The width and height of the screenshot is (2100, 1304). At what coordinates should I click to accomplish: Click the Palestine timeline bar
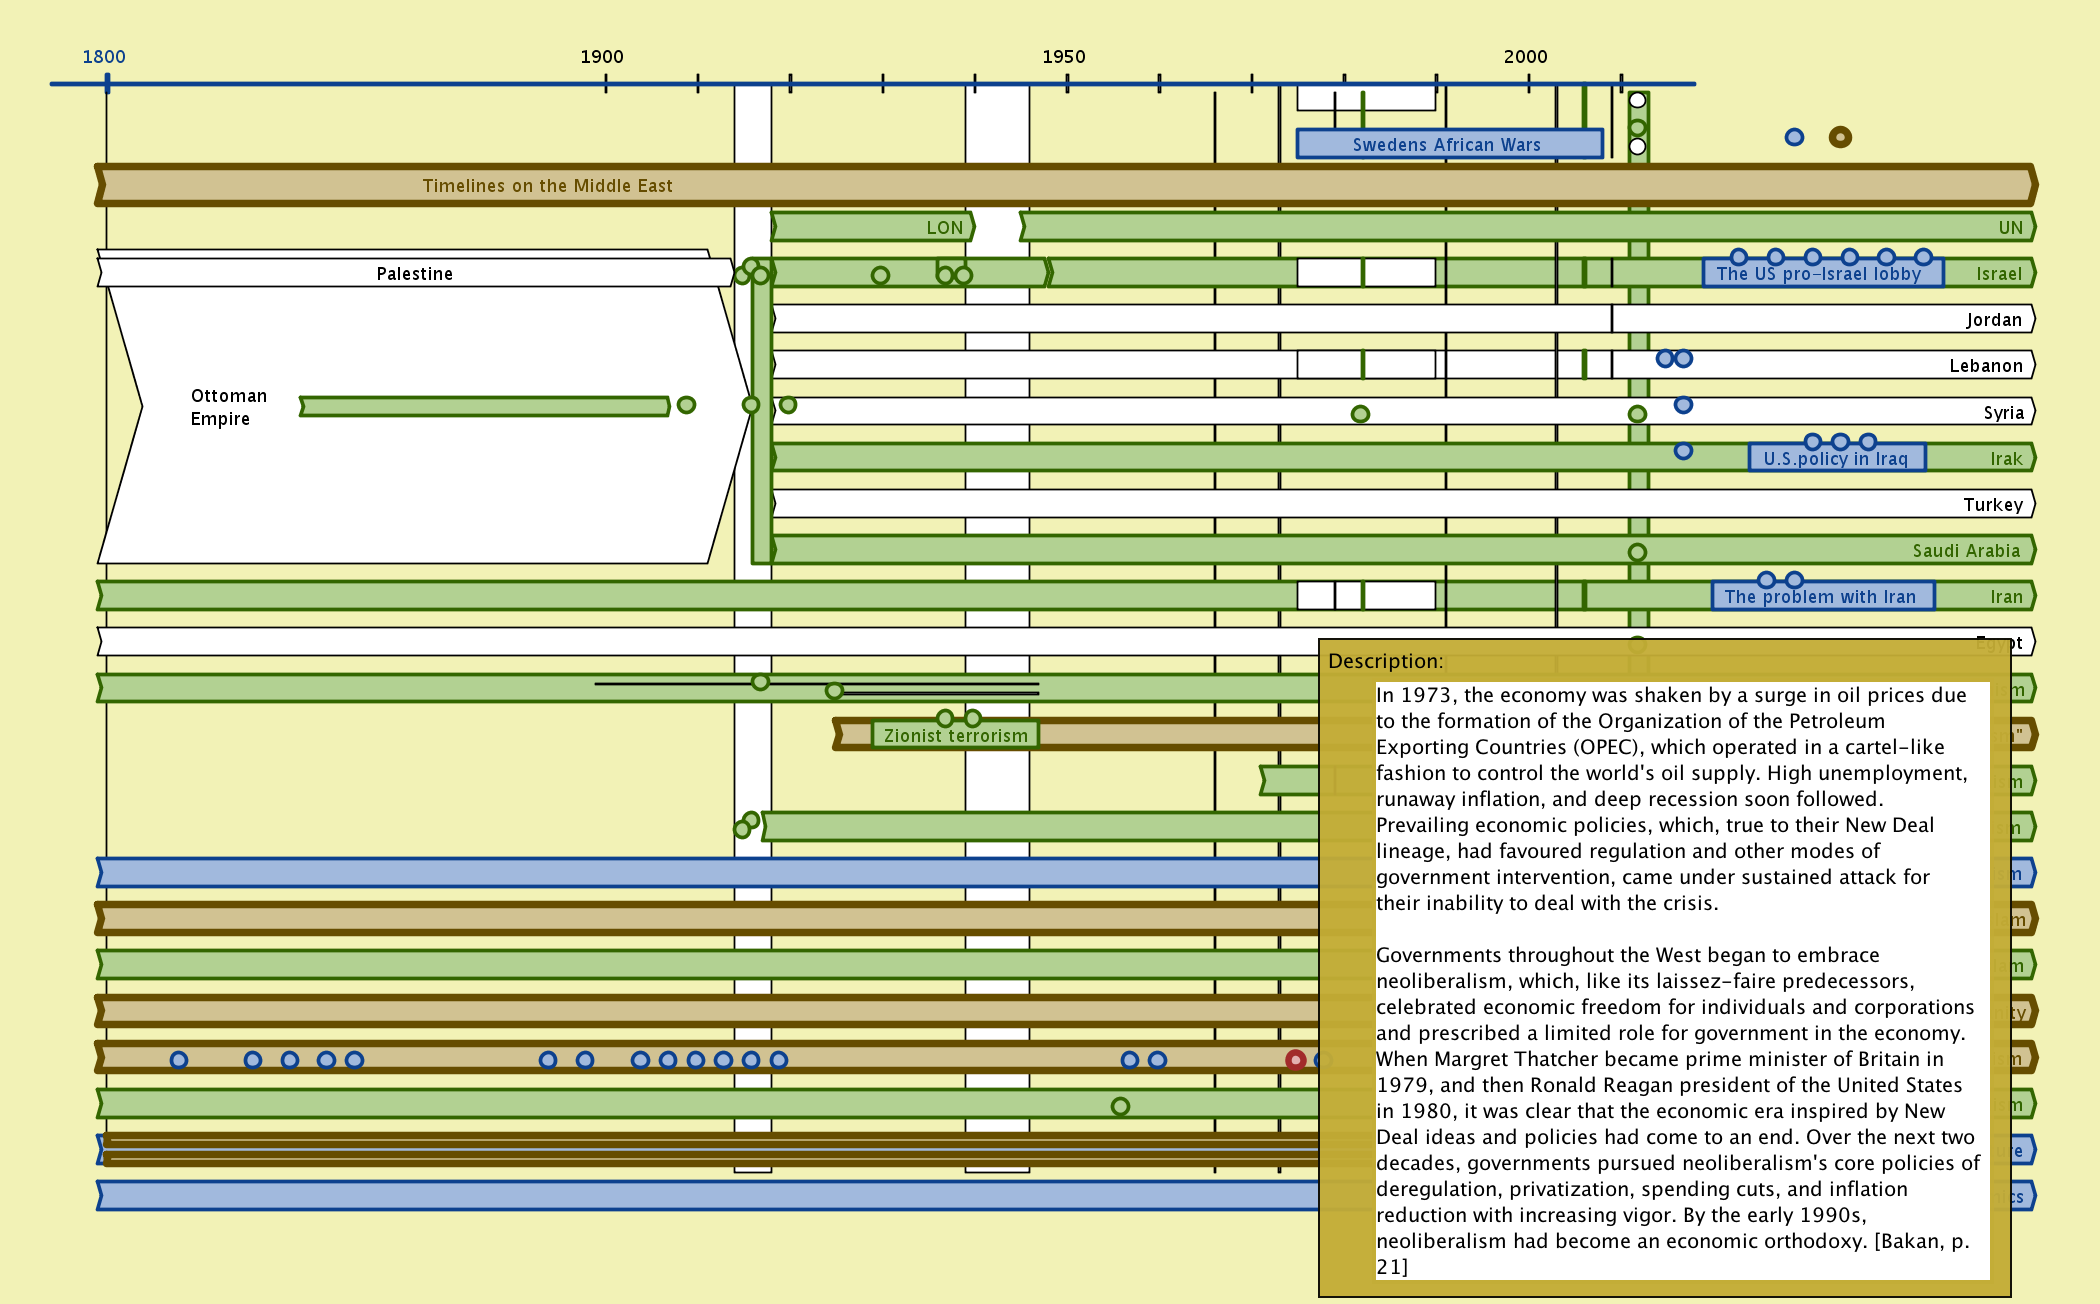[x=414, y=273]
